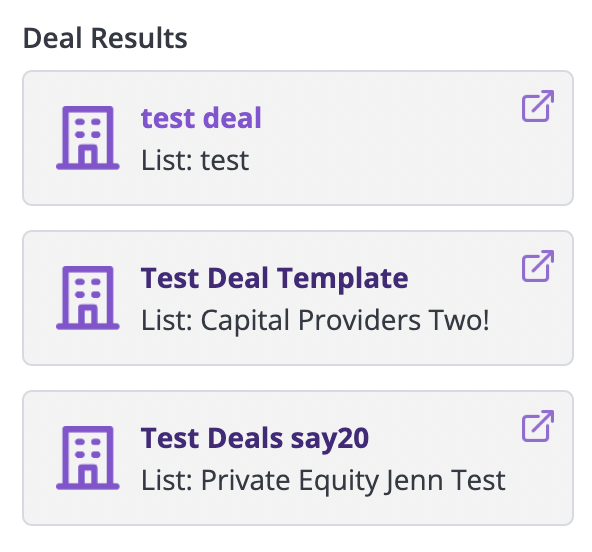Select the Test Deals say20 result card
The height and width of the screenshot is (552, 592).
[298, 458]
